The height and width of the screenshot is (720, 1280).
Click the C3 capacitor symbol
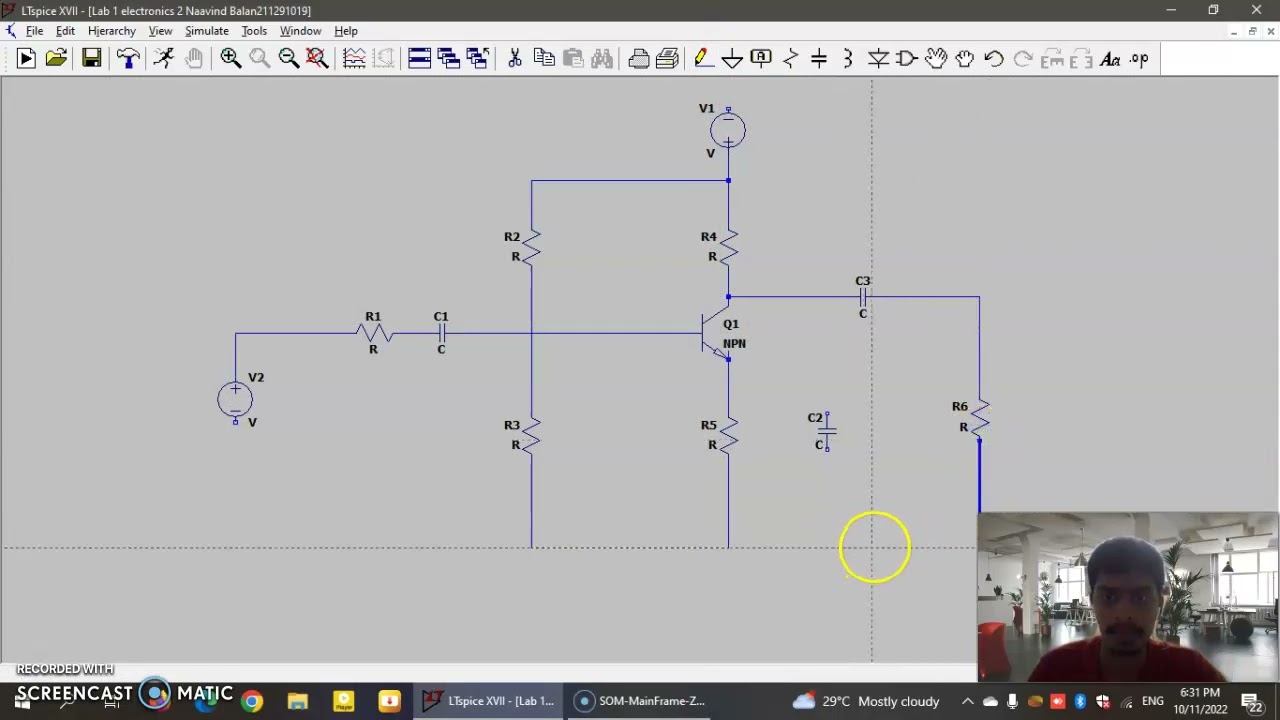862,297
